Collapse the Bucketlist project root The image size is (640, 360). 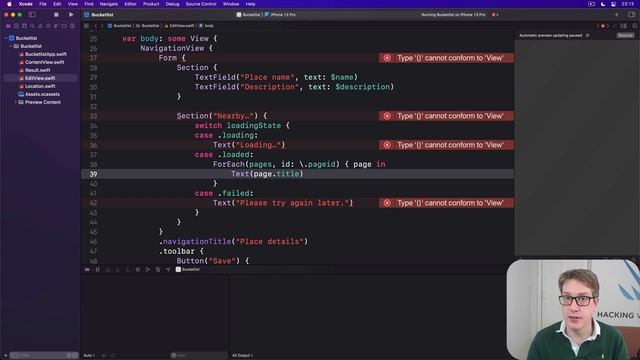click(x=6, y=38)
